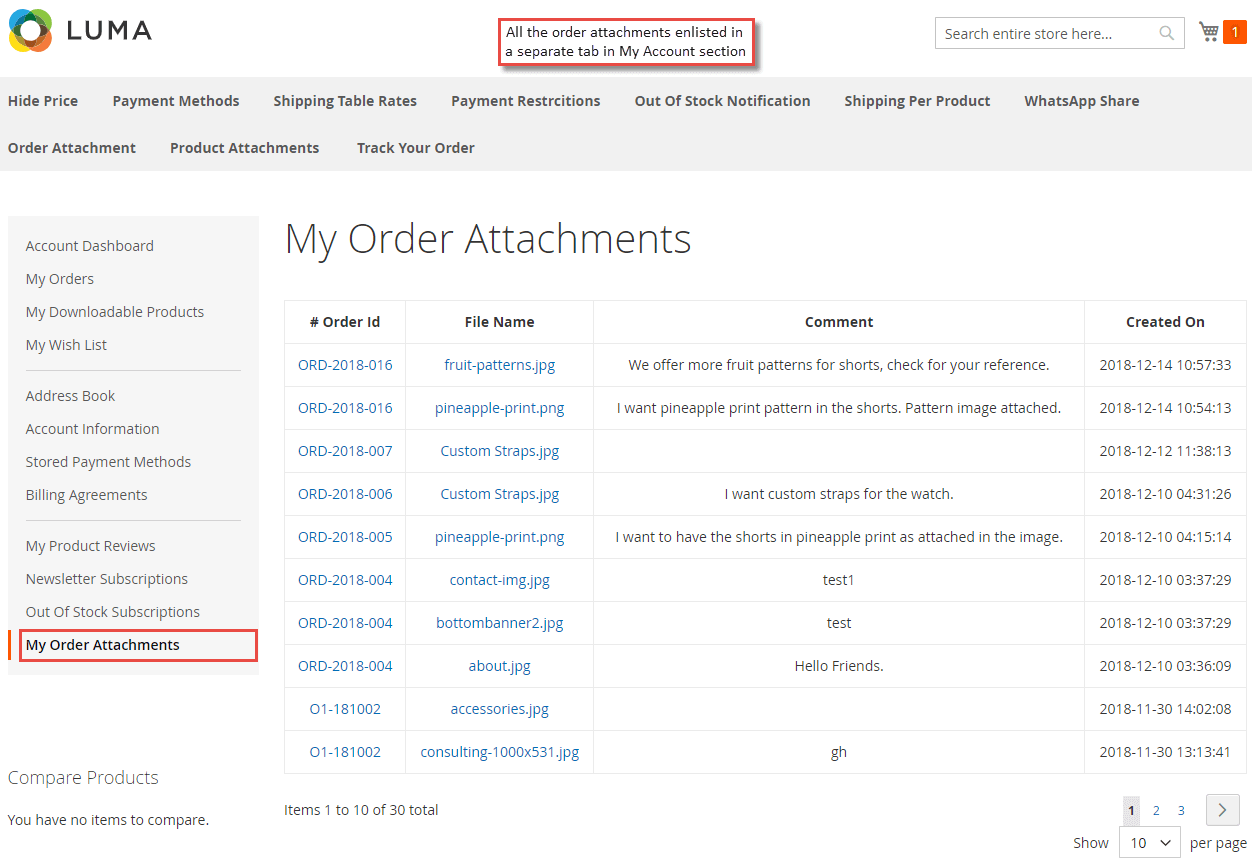Viewport: 1252px width, 863px height.
Task: Open Payment Methods menu item
Action: pyautogui.click(x=176, y=101)
